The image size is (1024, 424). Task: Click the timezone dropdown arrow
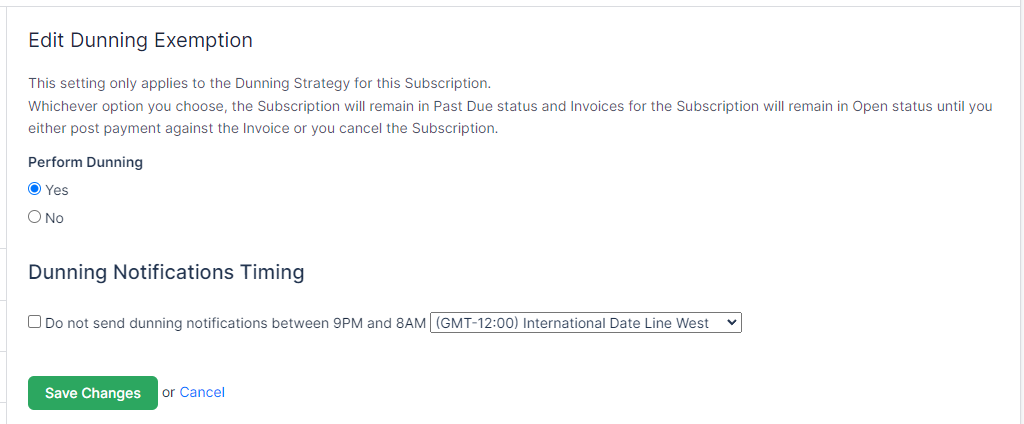click(732, 323)
